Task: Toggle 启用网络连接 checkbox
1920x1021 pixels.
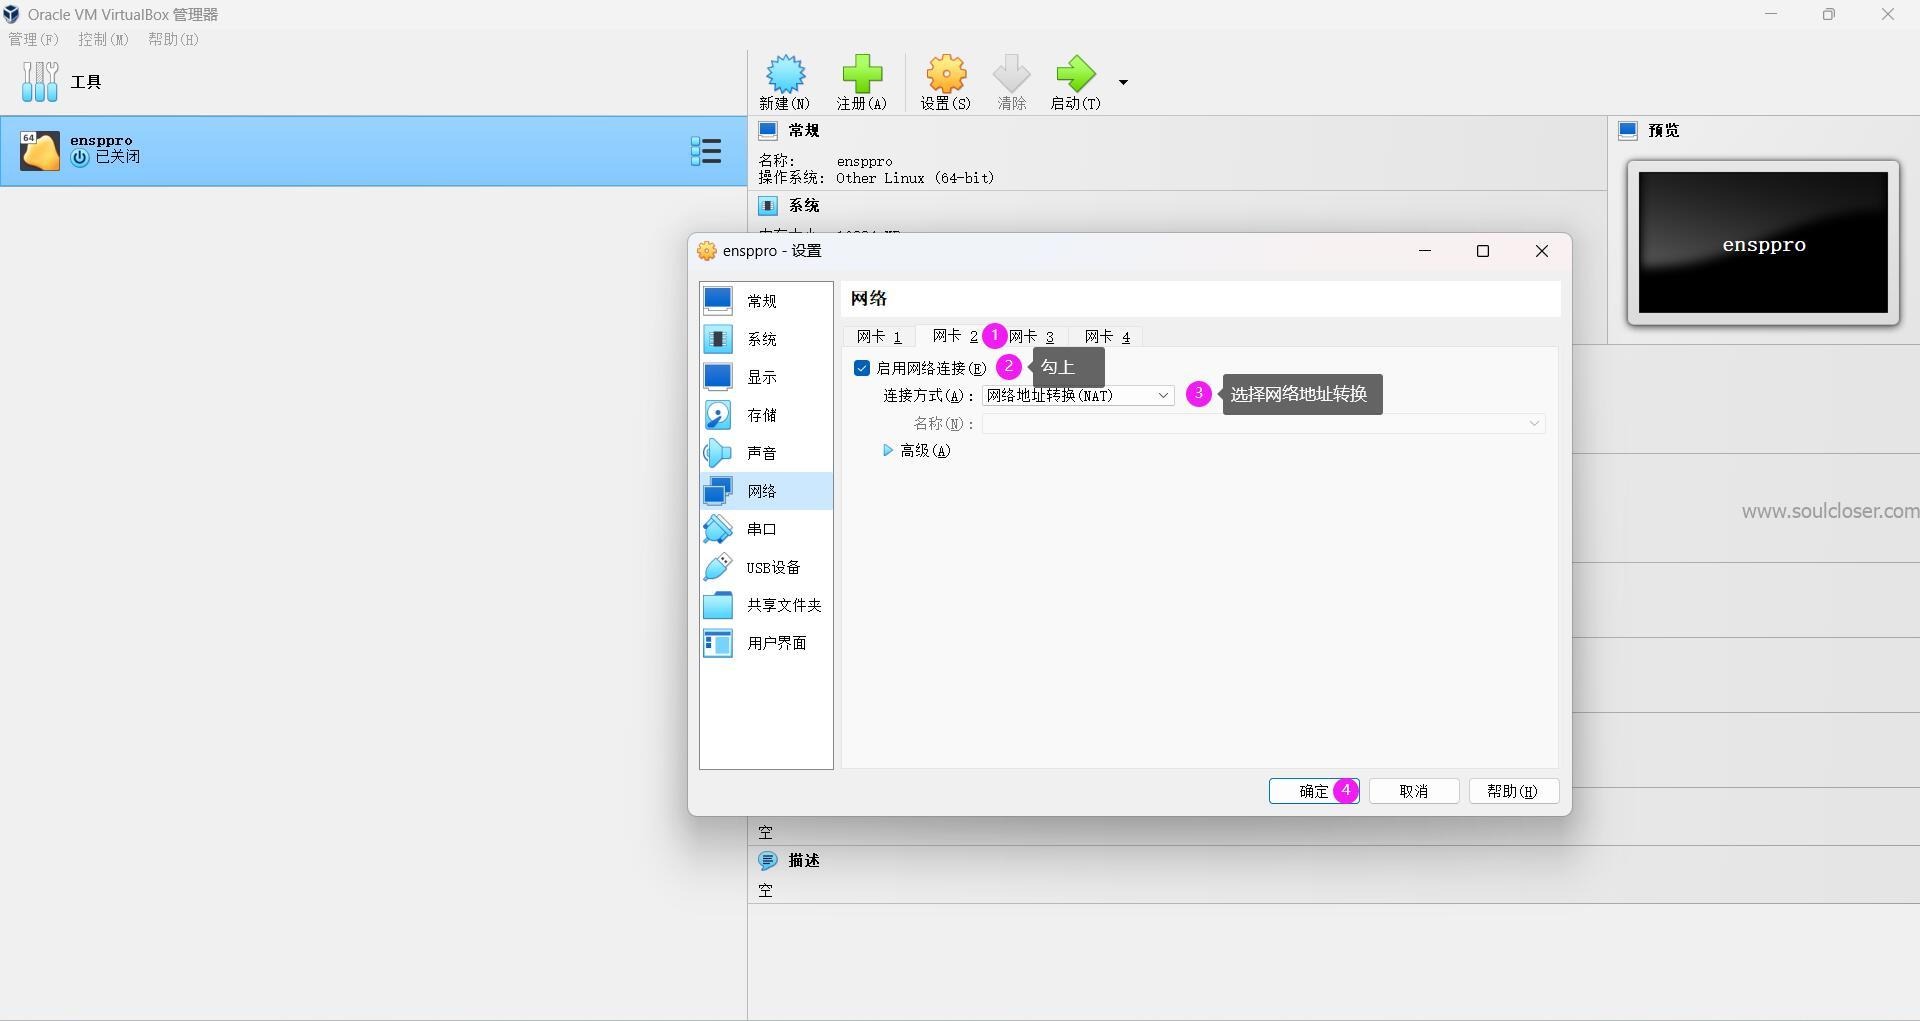Action: pyautogui.click(x=862, y=368)
